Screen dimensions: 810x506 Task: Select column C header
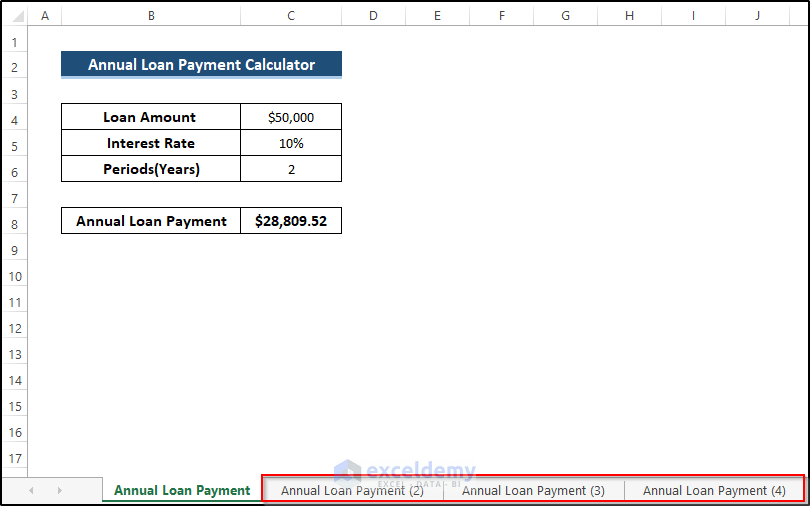tap(291, 16)
